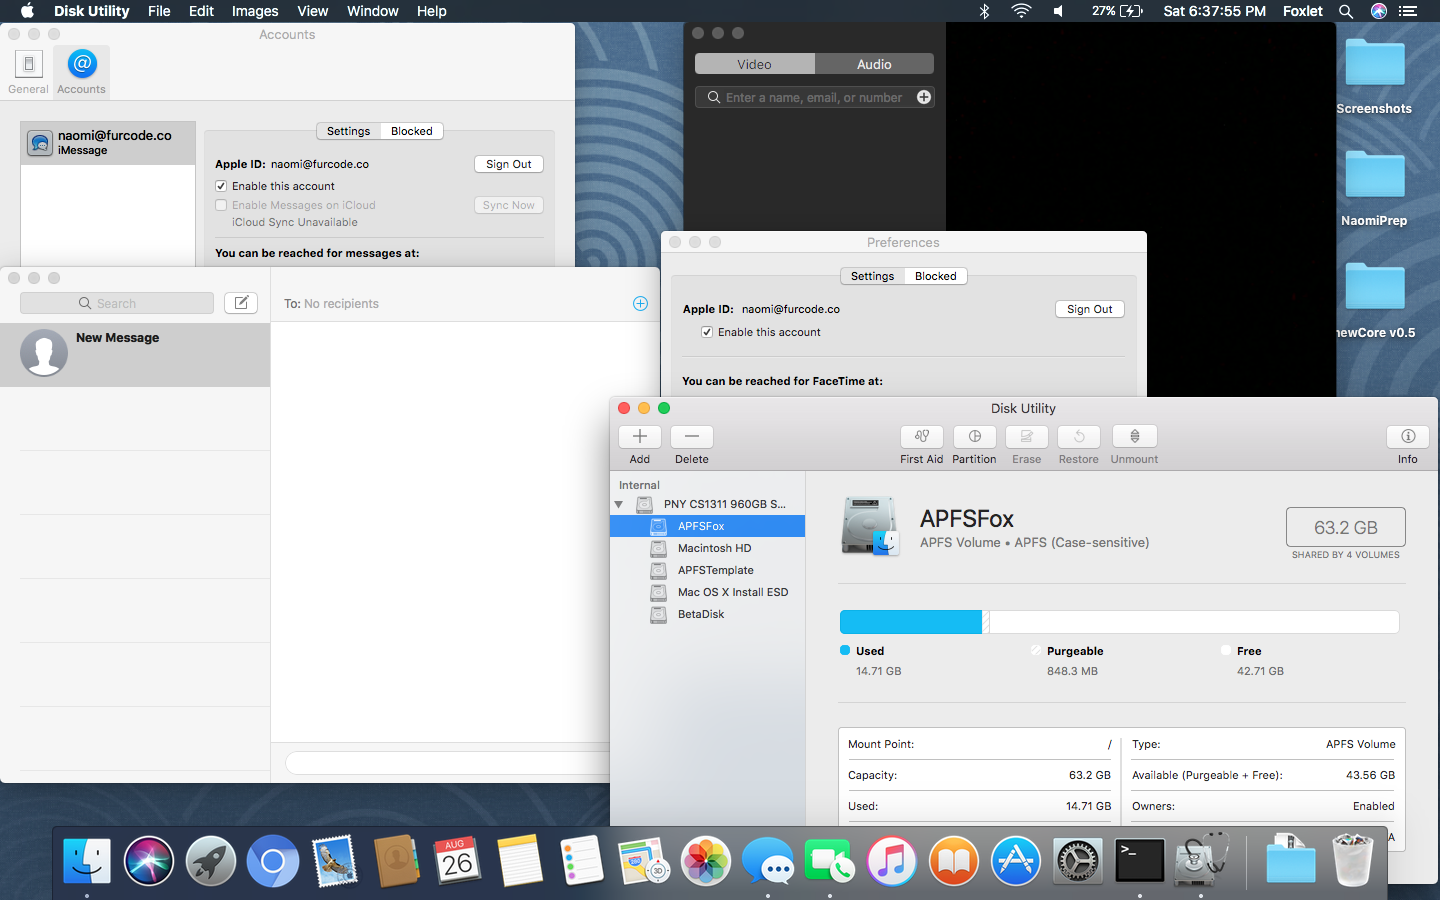
Task: Click the Restore toolbar icon
Action: [1079, 436]
